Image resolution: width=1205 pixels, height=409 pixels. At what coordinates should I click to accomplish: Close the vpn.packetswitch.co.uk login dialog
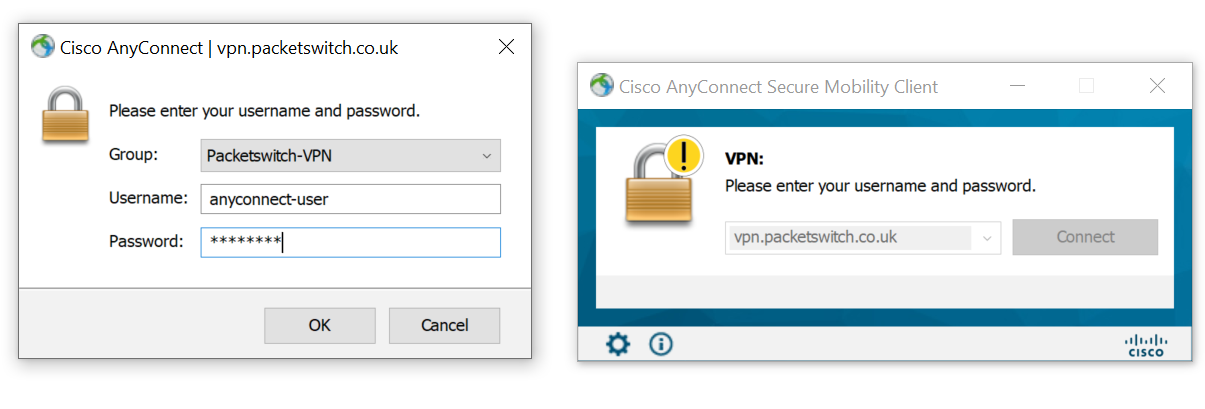507,47
